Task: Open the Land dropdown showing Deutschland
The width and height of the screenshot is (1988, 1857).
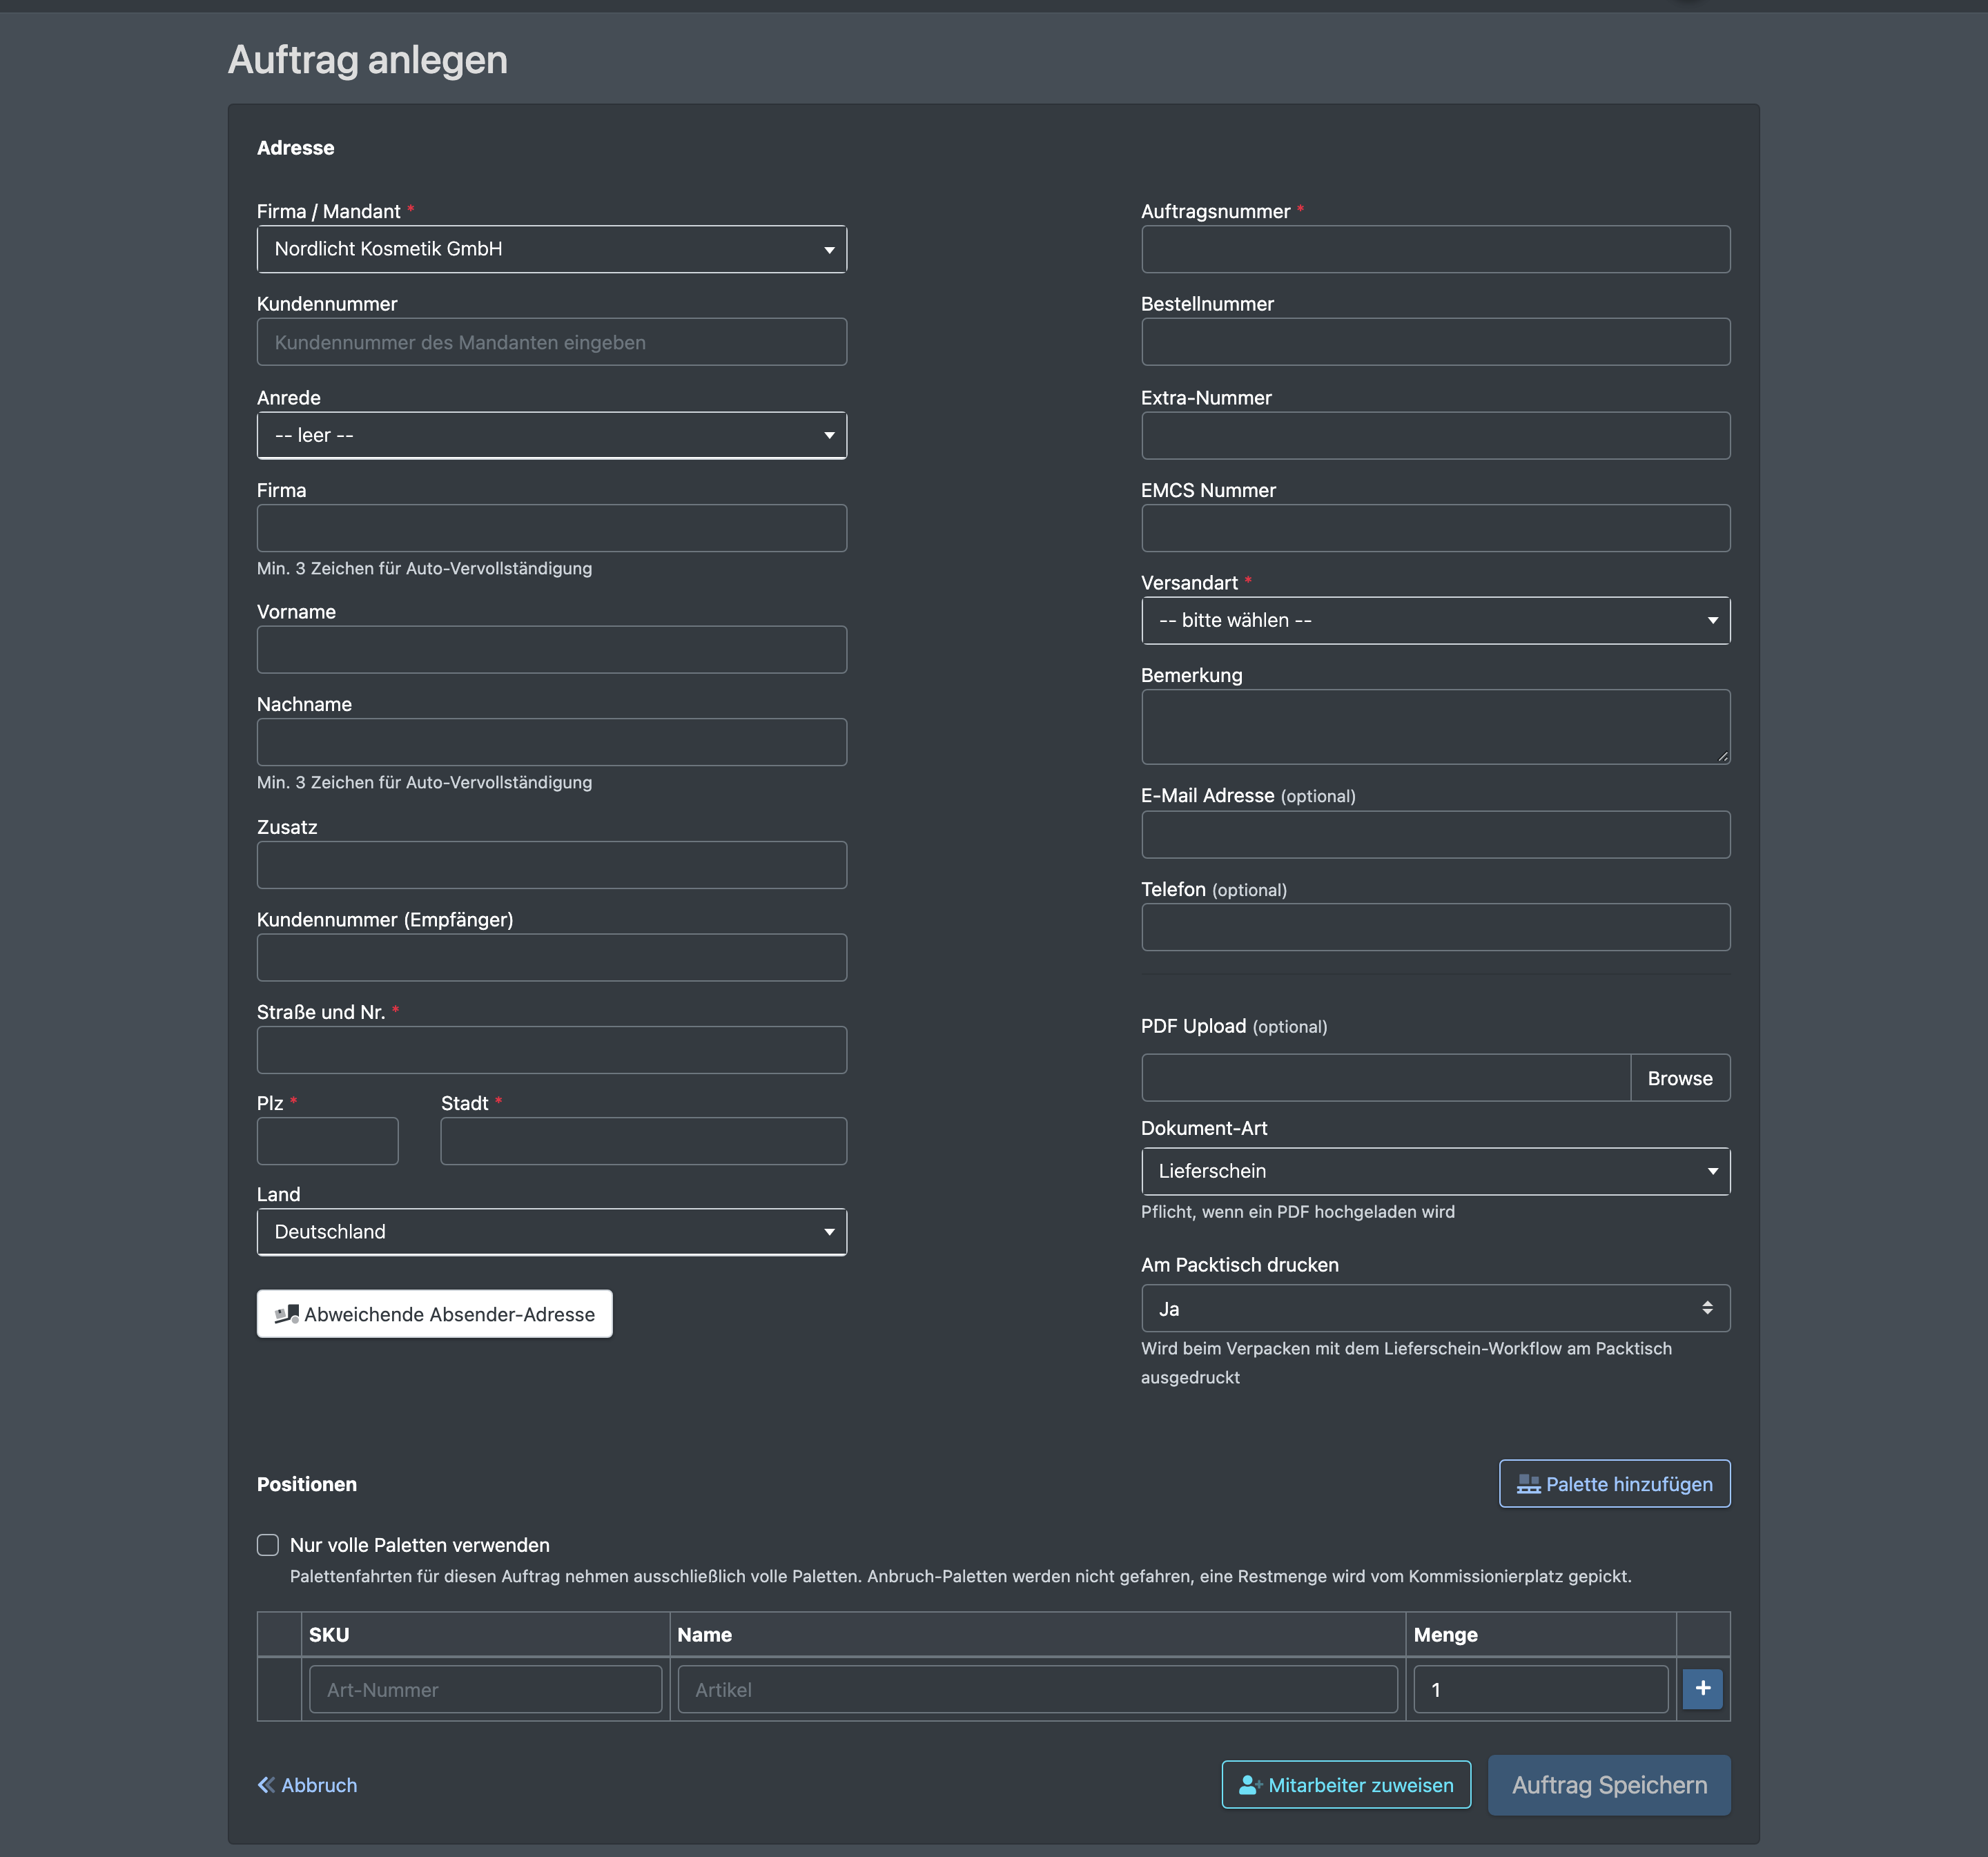Action: point(552,1232)
